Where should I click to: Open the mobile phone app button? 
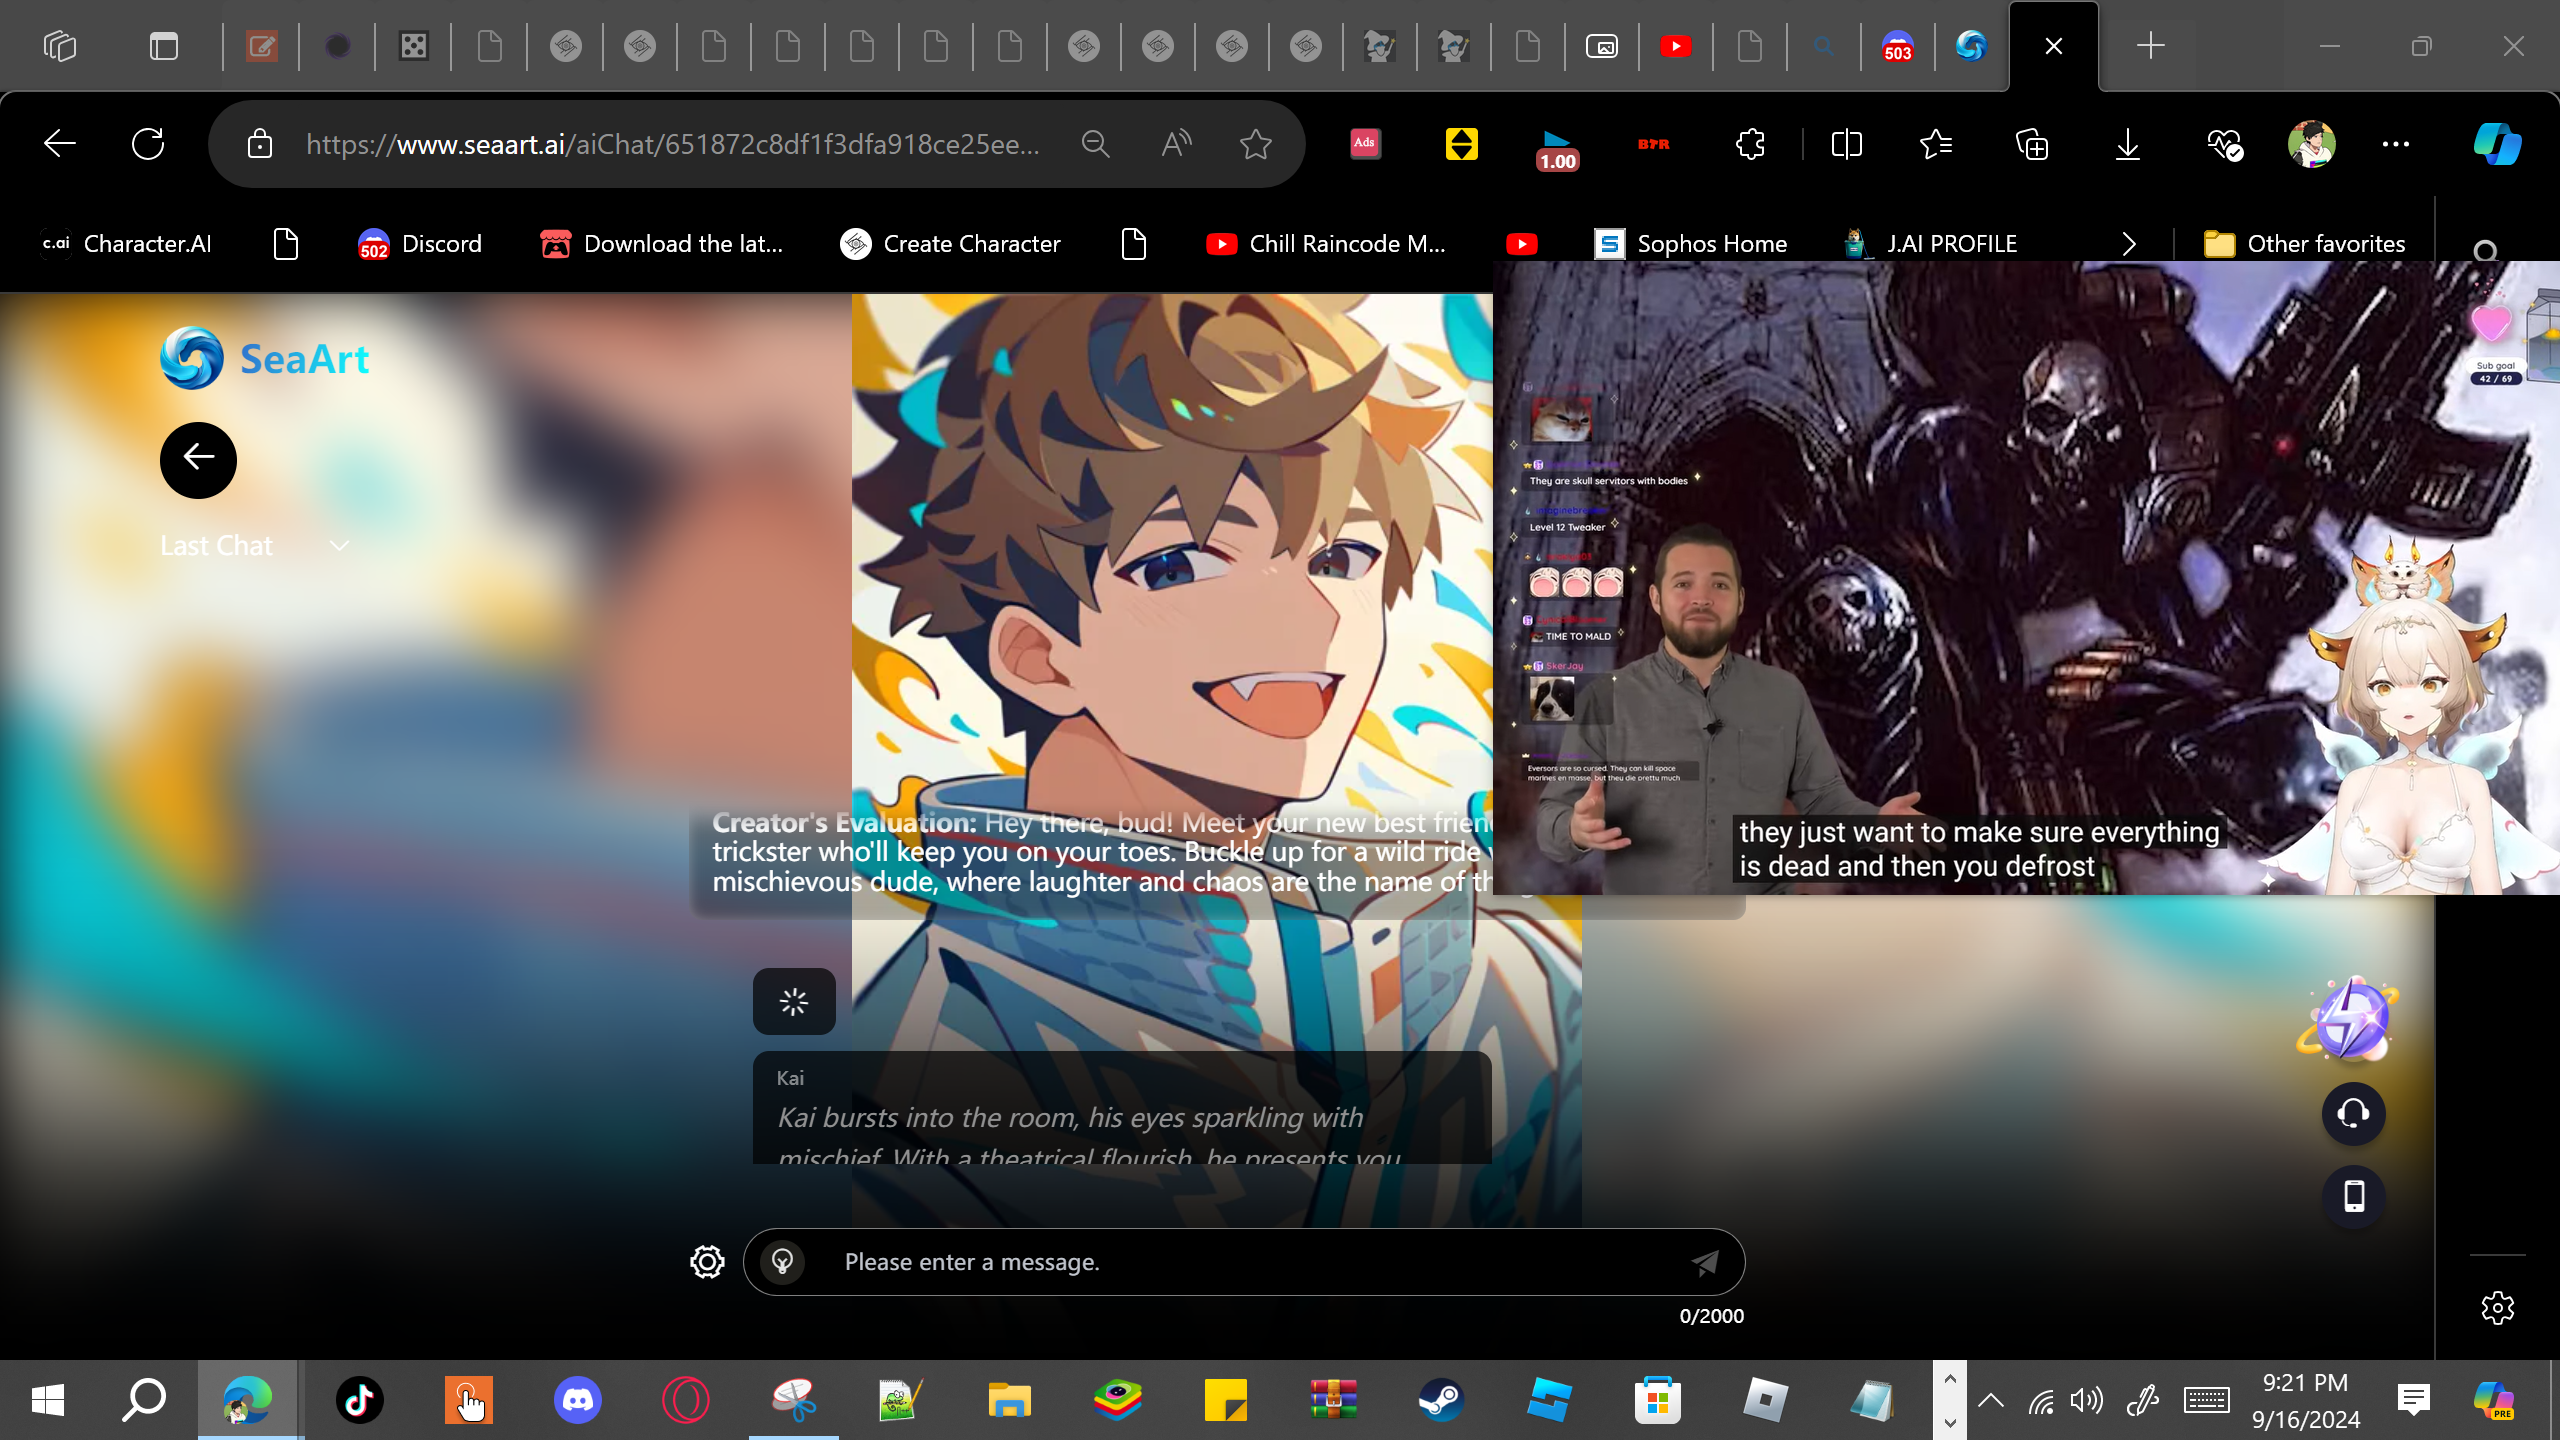click(2354, 1196)
